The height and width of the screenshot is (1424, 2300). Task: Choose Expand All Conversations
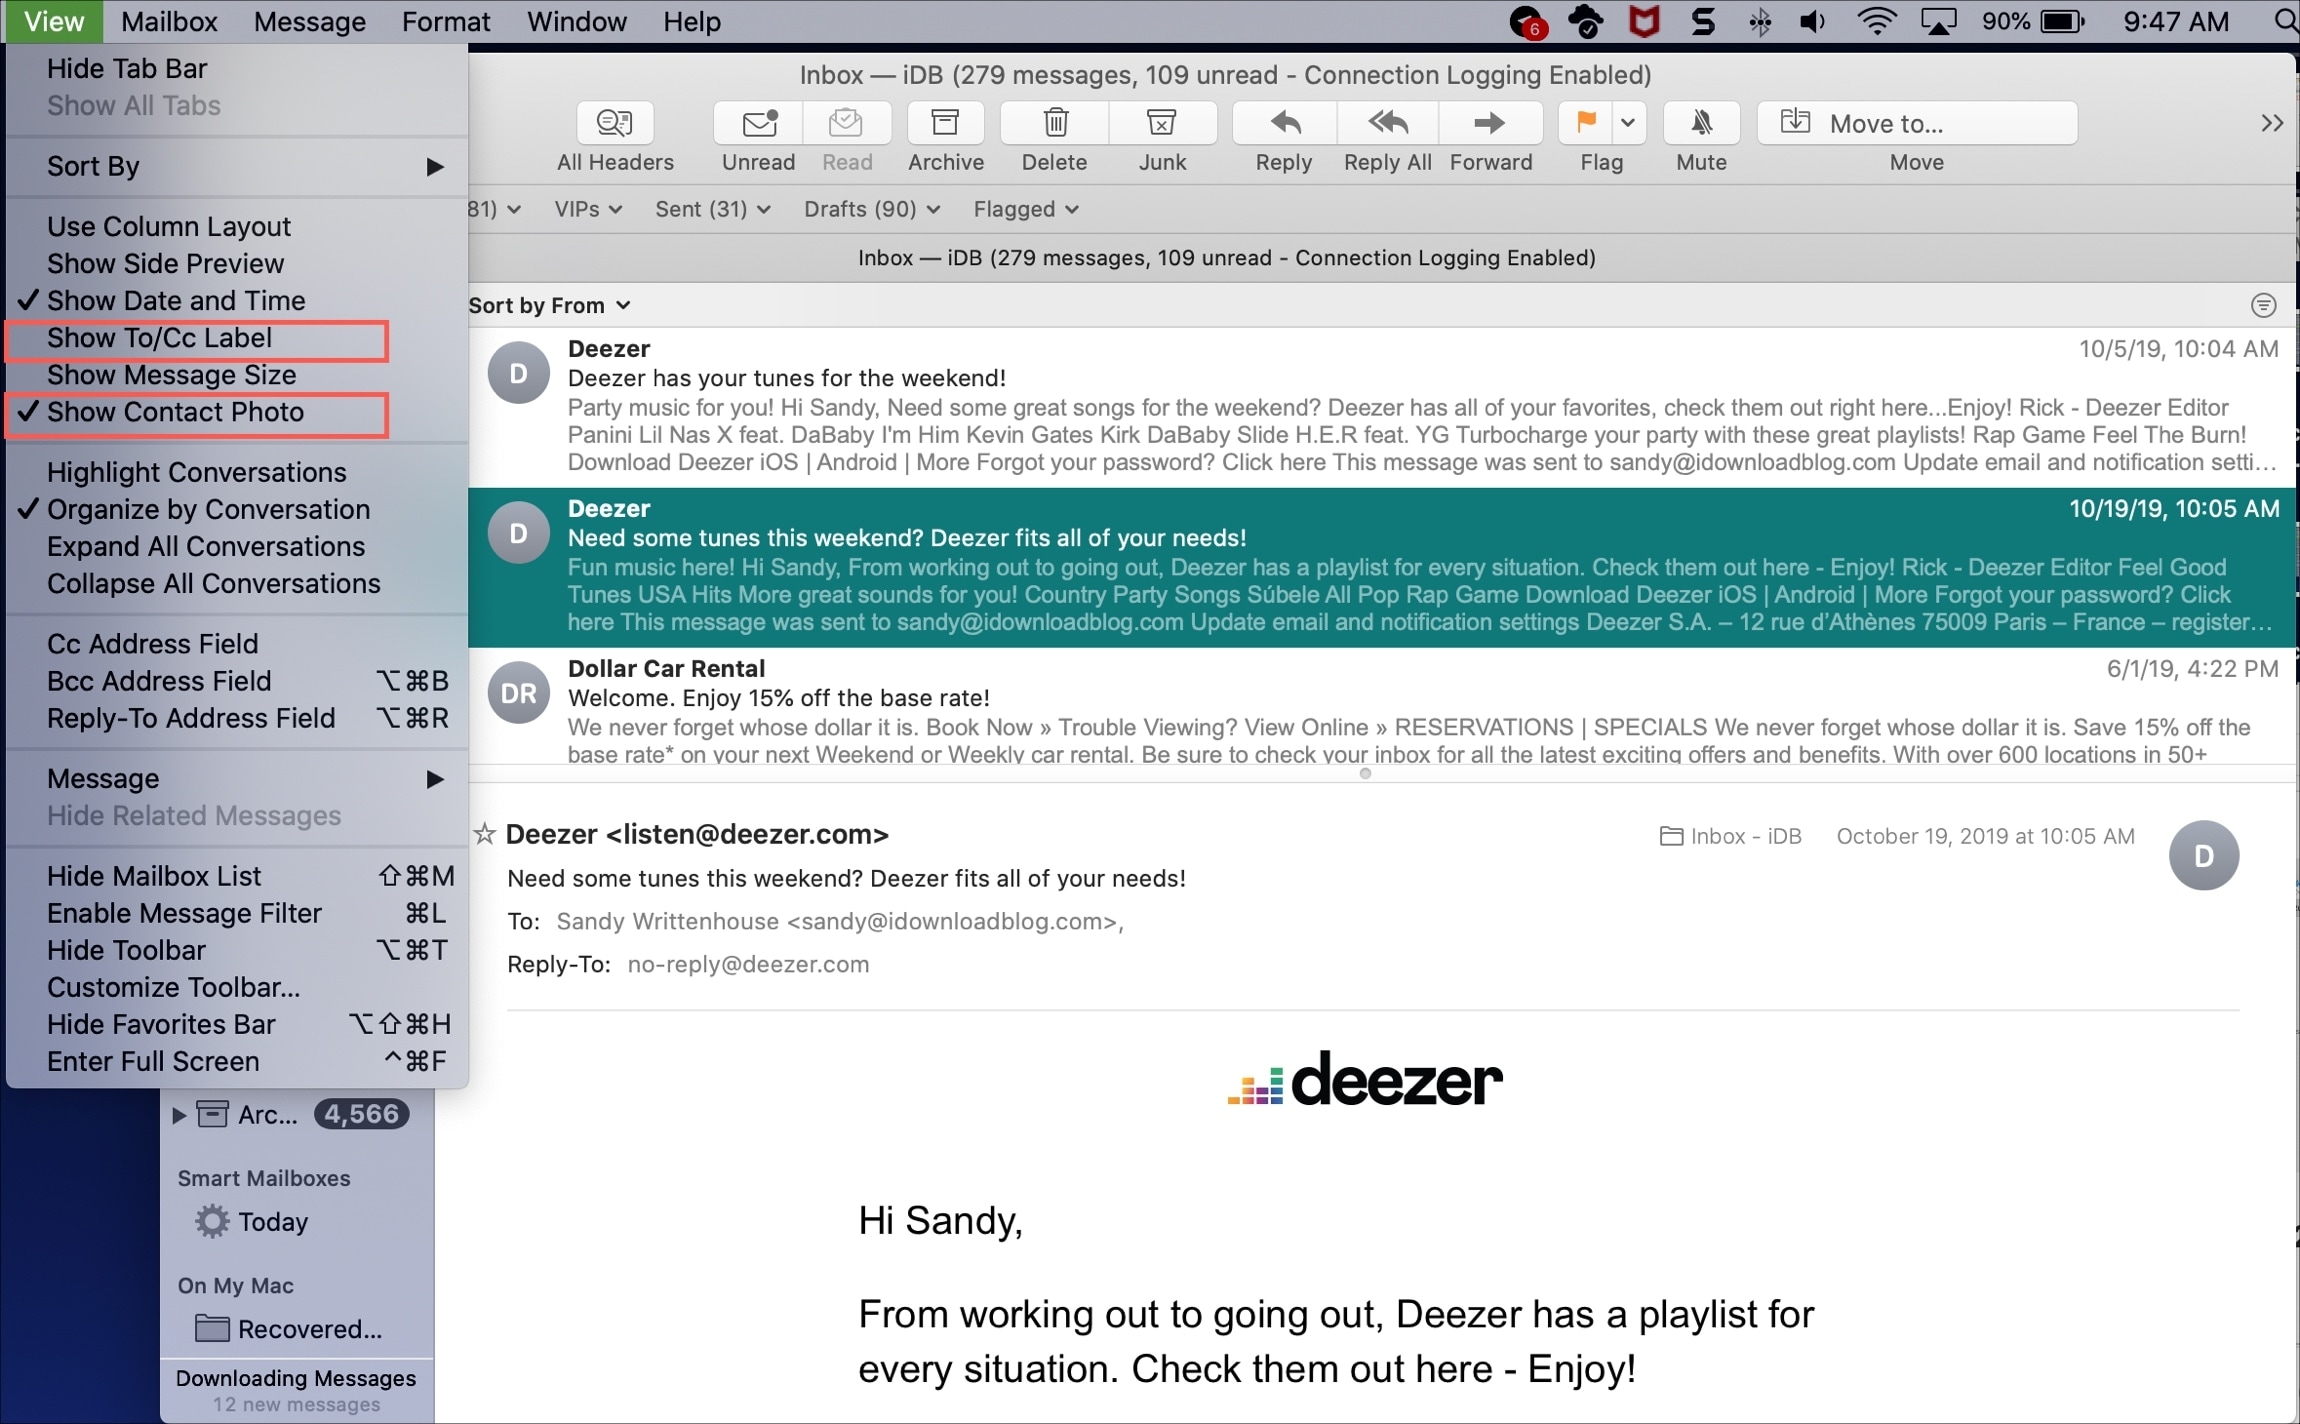pos(236,546)
